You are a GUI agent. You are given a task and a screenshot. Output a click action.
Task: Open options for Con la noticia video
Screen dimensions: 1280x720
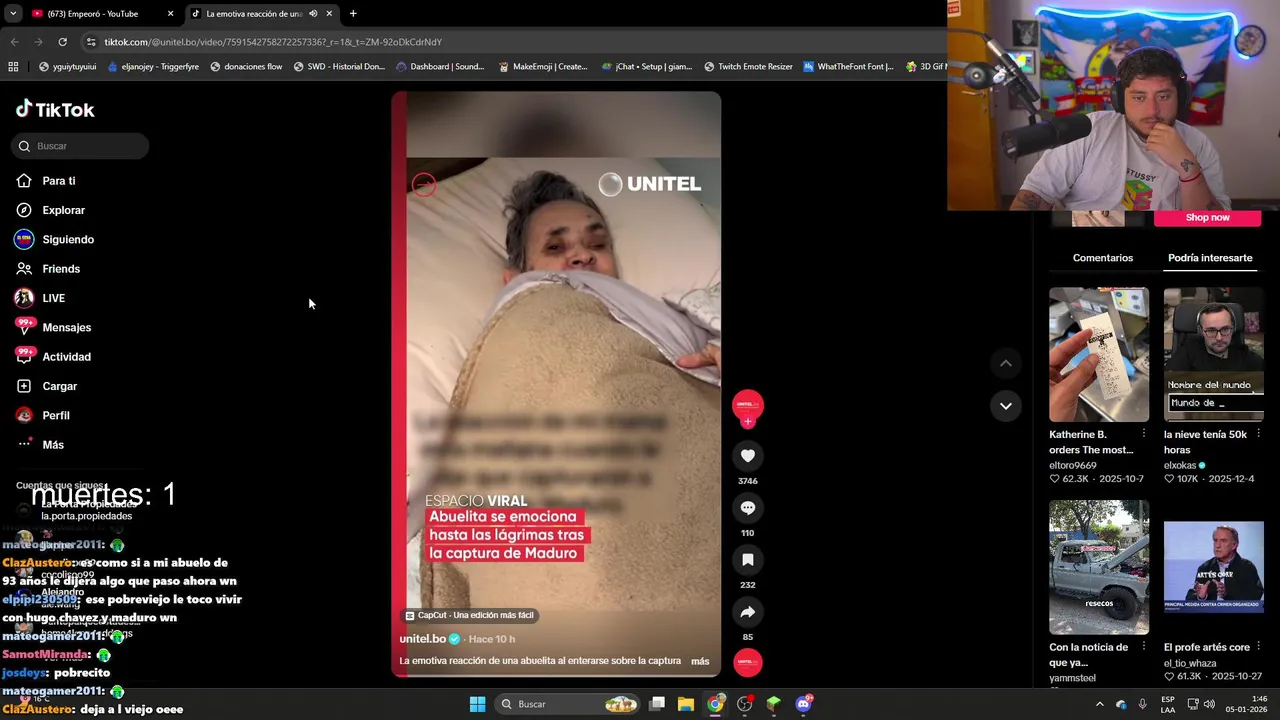point(1143,647)
